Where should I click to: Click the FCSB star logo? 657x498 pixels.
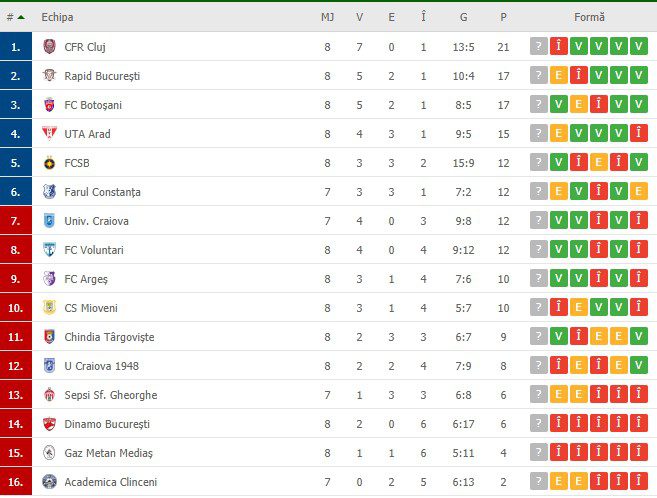[x=49, y=163]
